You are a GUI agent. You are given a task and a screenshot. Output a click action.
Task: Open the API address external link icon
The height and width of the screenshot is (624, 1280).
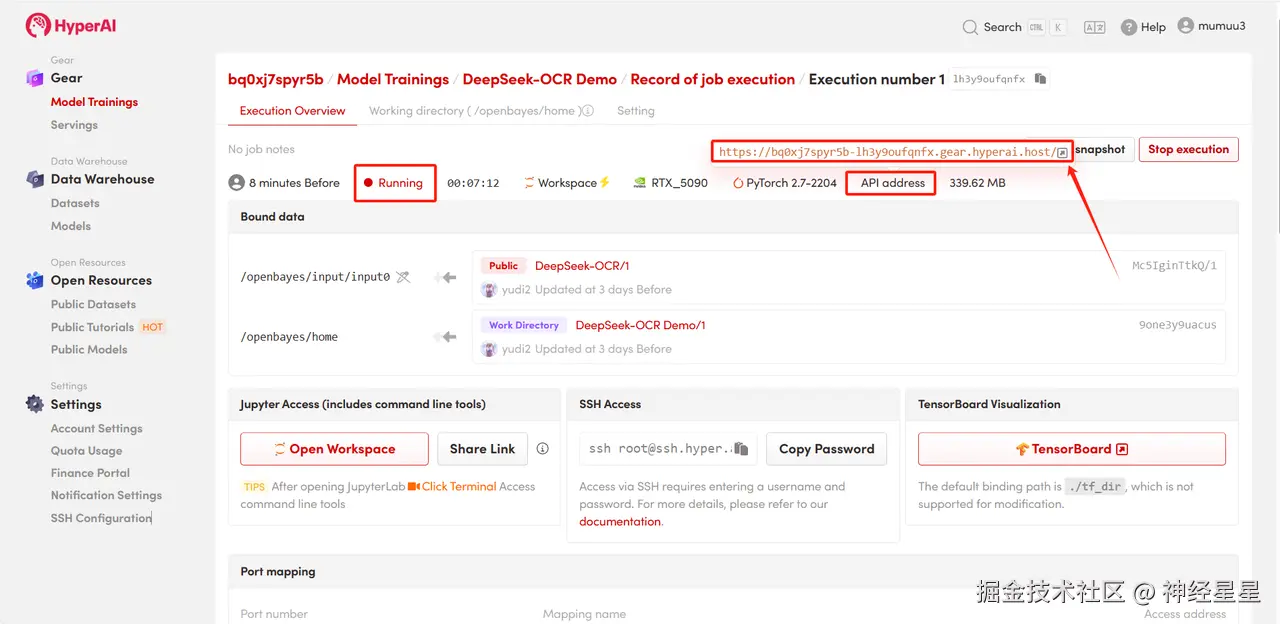(1062, 152)
